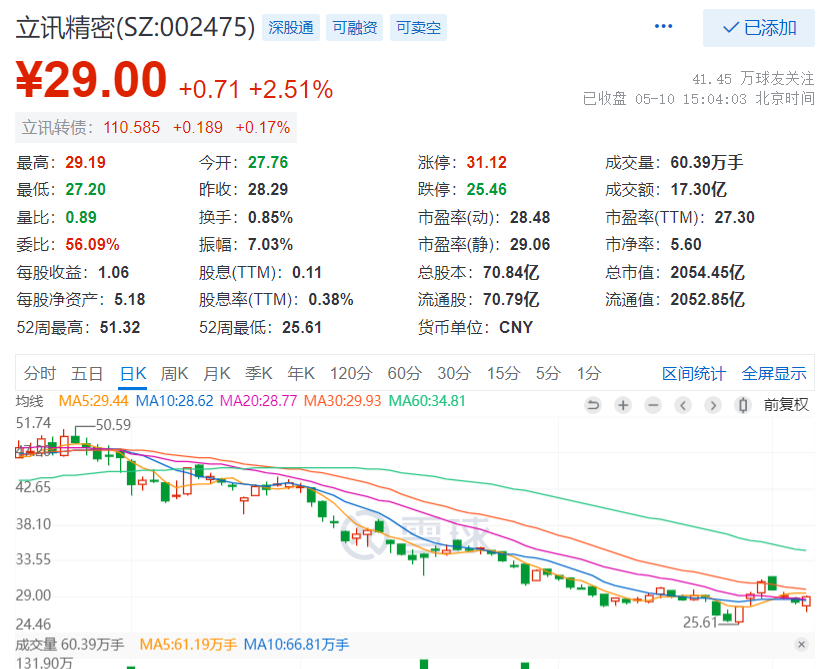Zoom in chart with plus icon

[x=623, y=405]
